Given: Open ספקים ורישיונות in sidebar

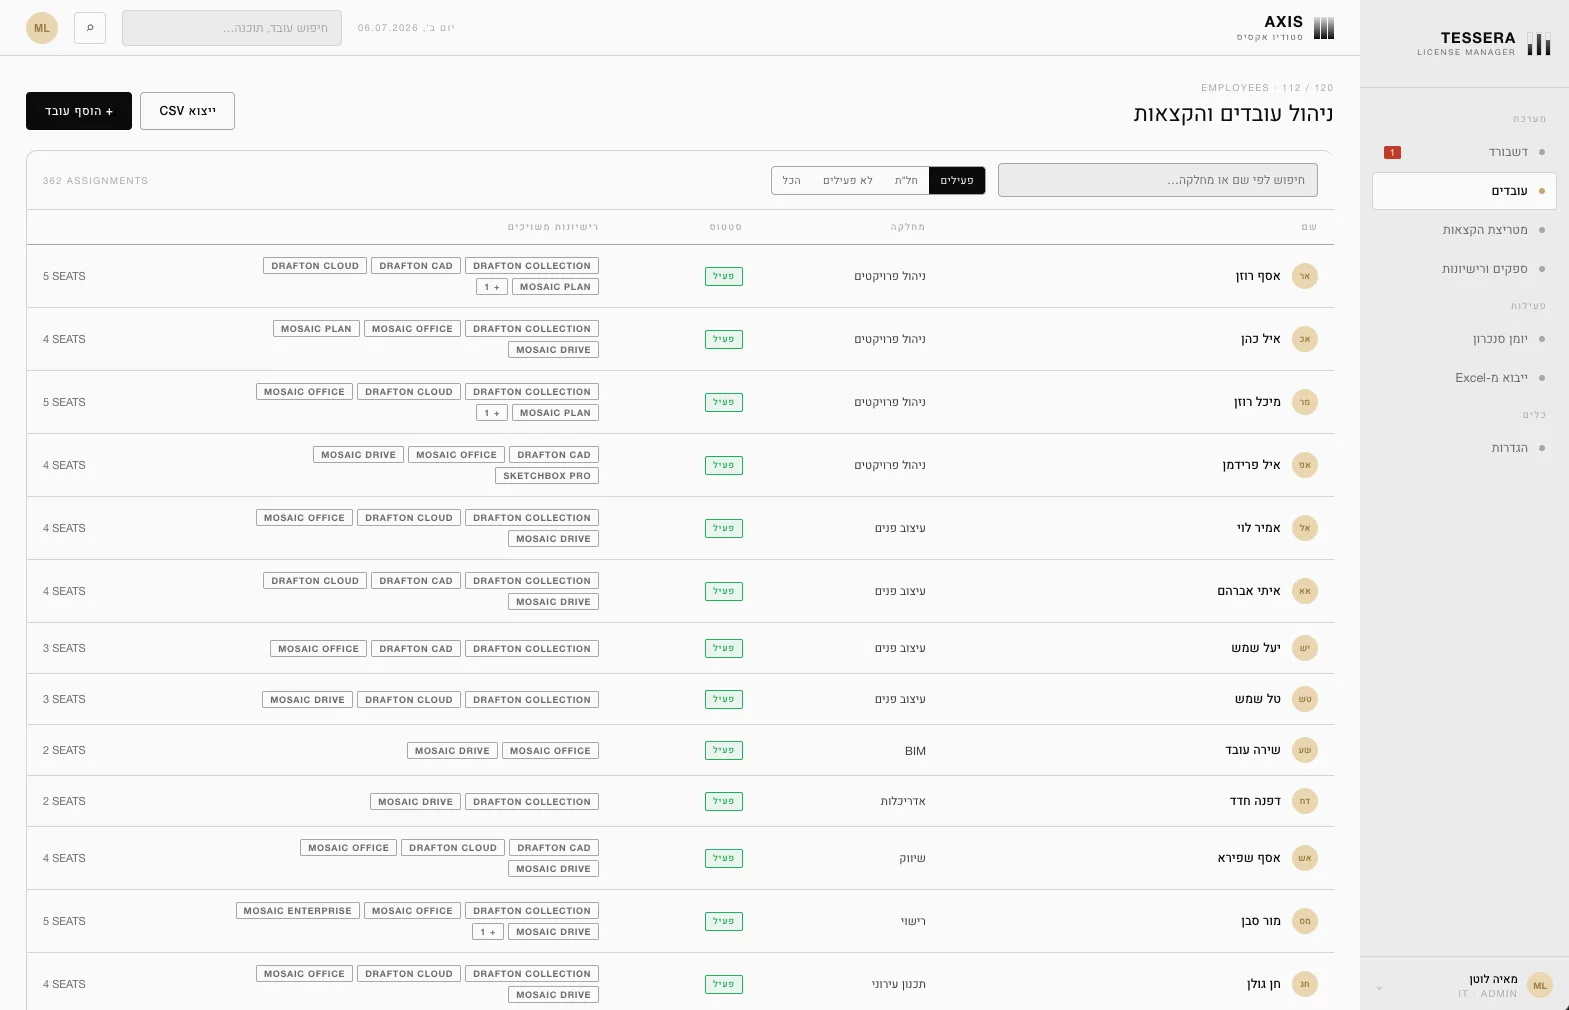Looking at the screenshot, I should click(1464, 269).
